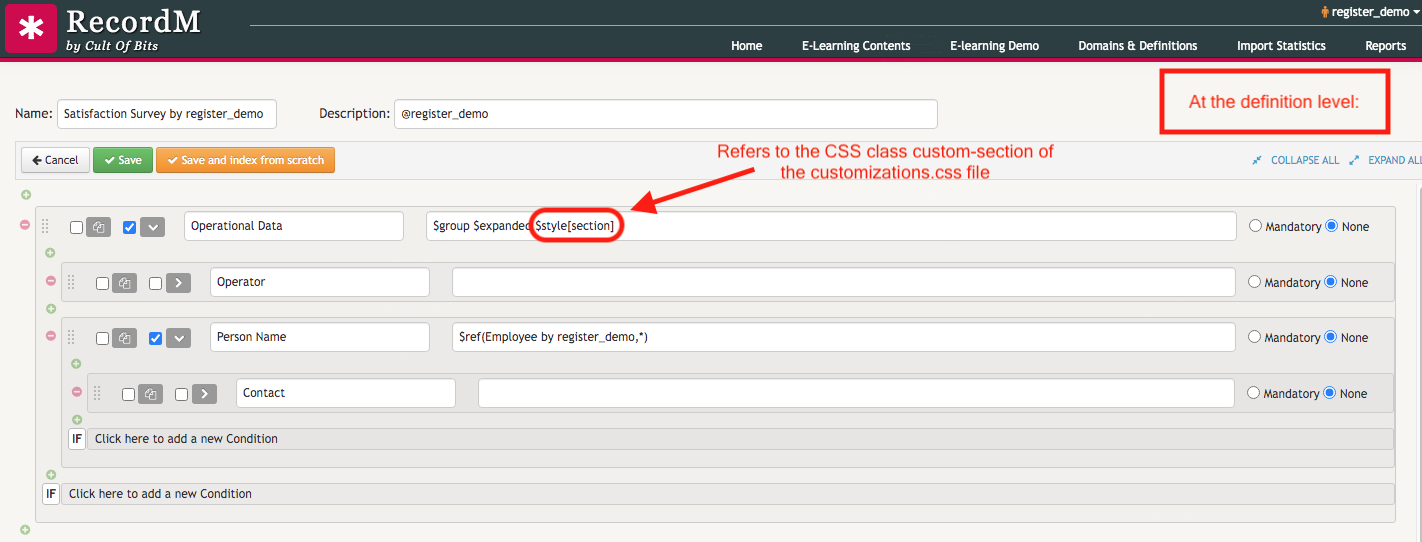The width and height of the screenshot is (1422, 542).
Task: Edit the Operational Data name field
Action: (294, 226)
